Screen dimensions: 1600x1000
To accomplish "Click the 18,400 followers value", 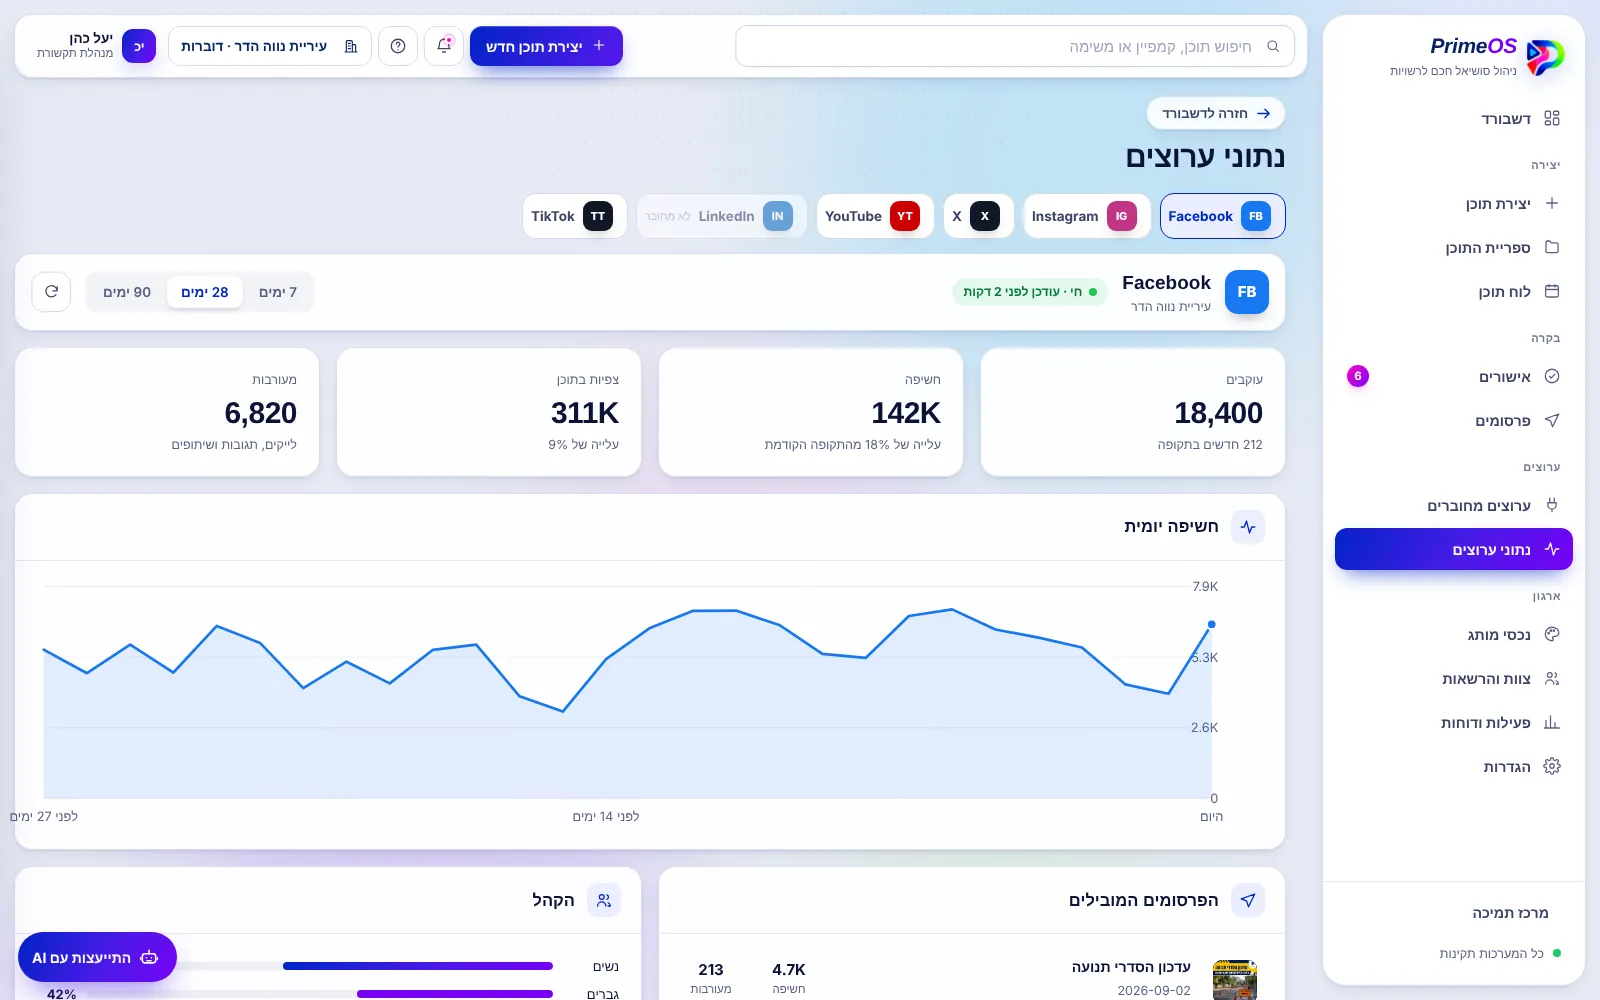I will pos(1218,413).
